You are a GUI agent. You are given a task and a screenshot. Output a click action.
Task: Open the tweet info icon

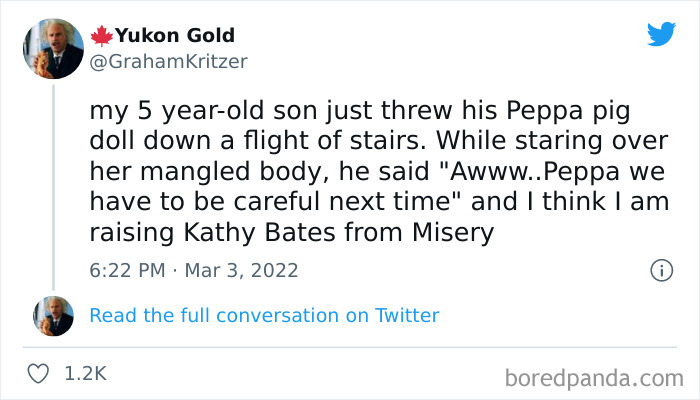click(x=660, y=270)
